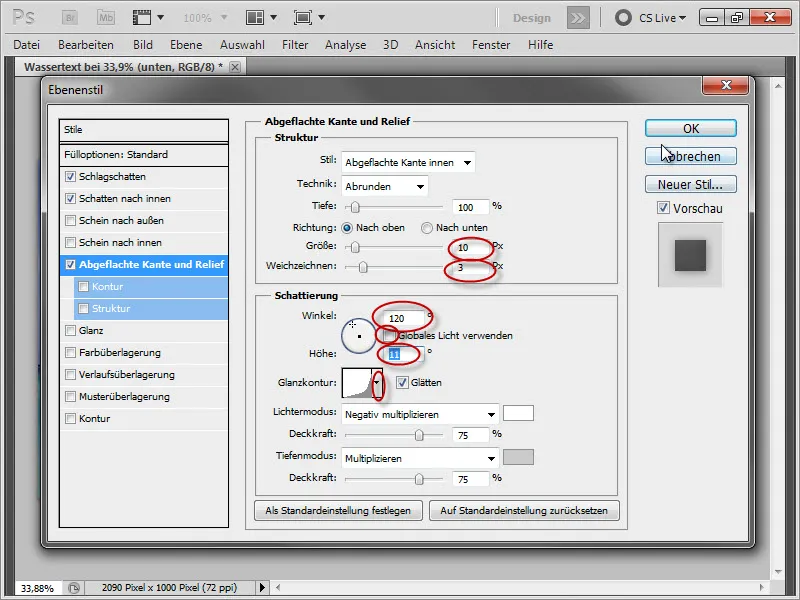The width and height of the screenshot is (800, 600).
Task: Open the Datei menu
Action: tap(27, 45)
